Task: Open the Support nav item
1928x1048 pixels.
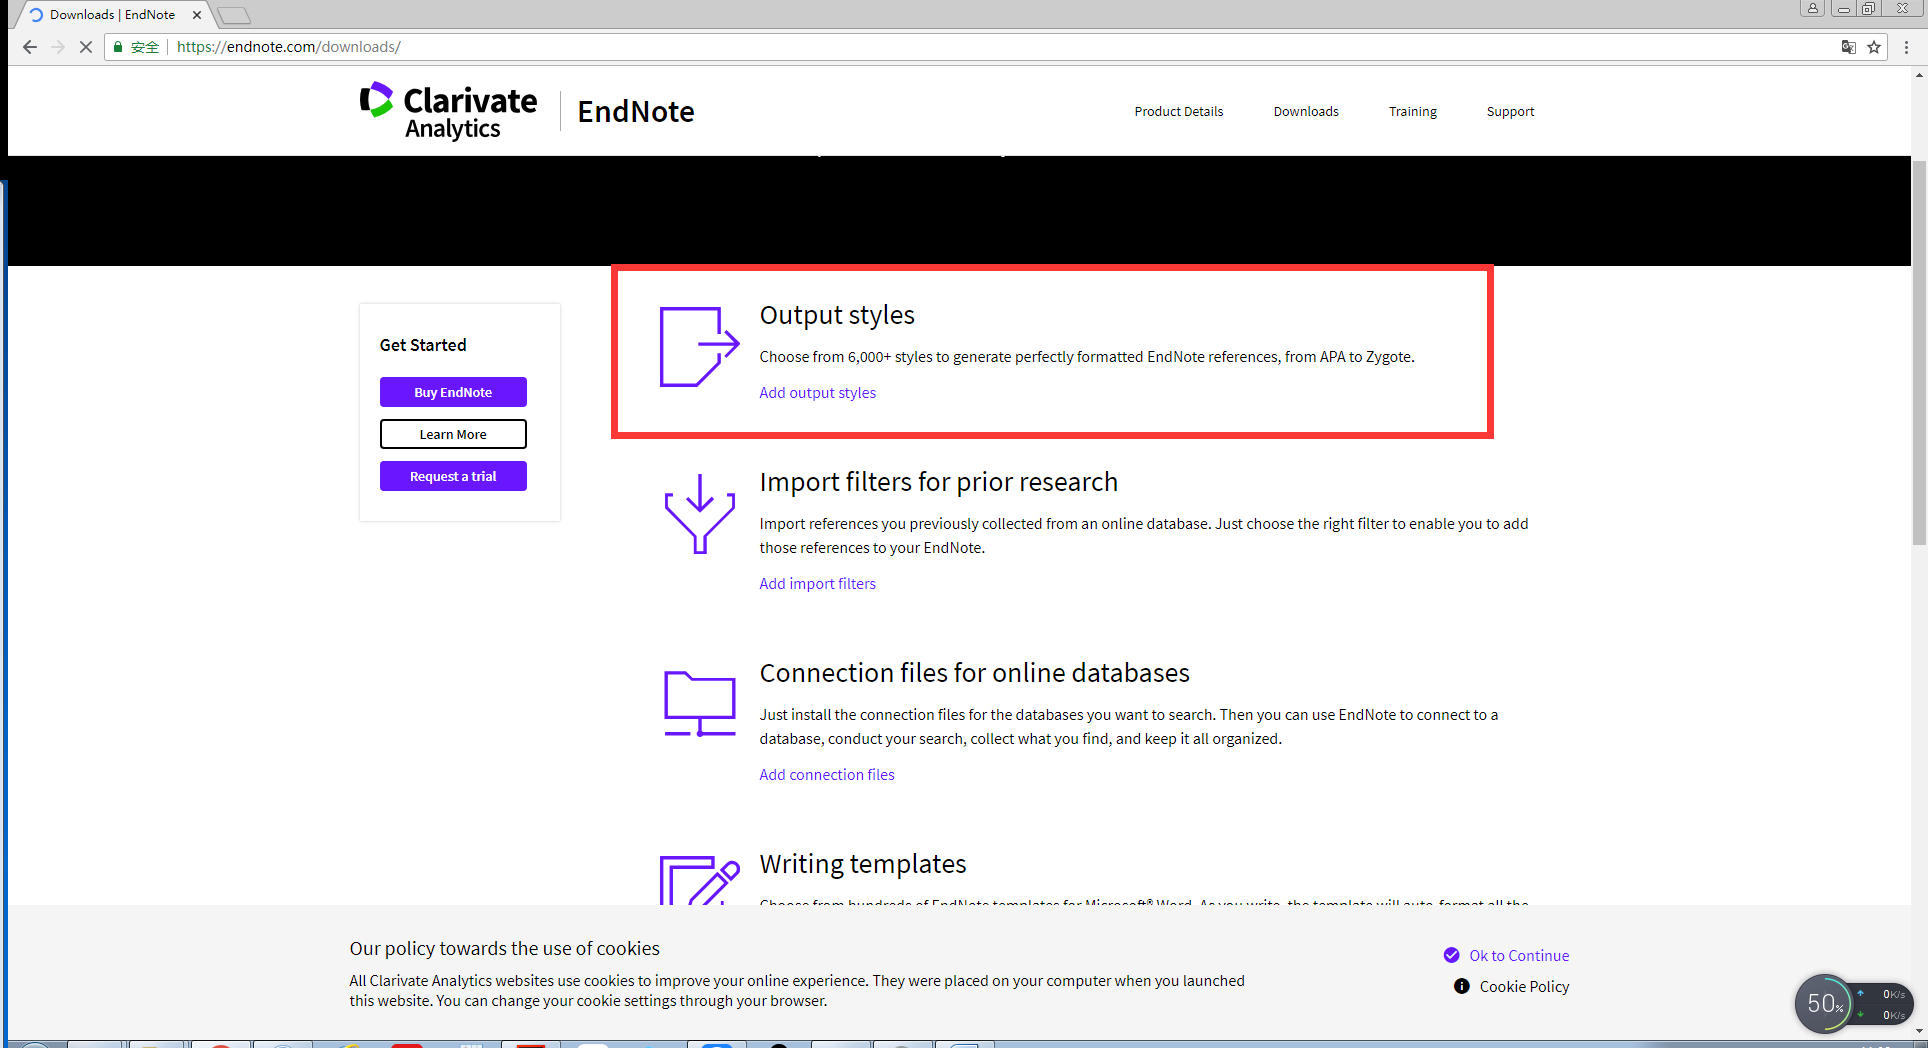Action: click(x=1510, y=112)
